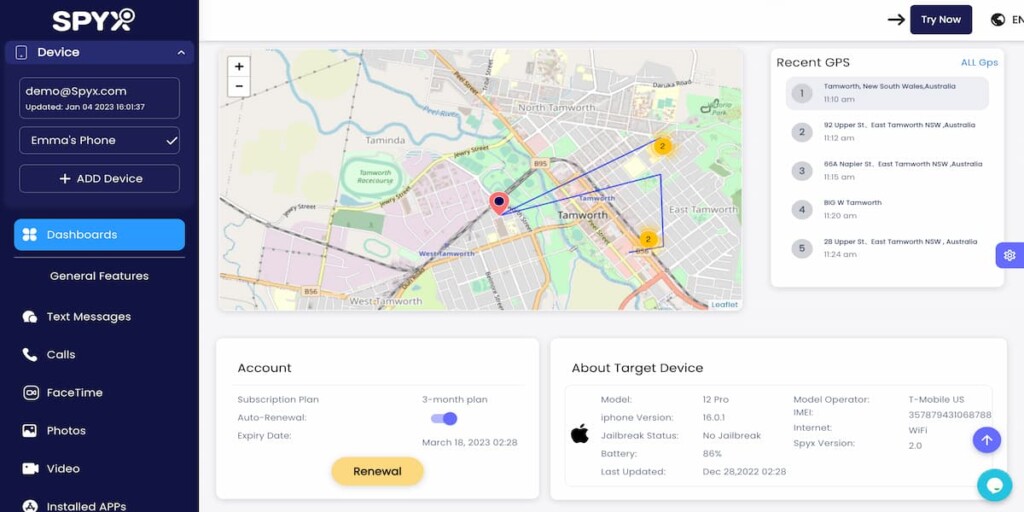Open the Video section
Image resolution: width=1024 pixels, height=512 pixels.
(x=63, y=468)
